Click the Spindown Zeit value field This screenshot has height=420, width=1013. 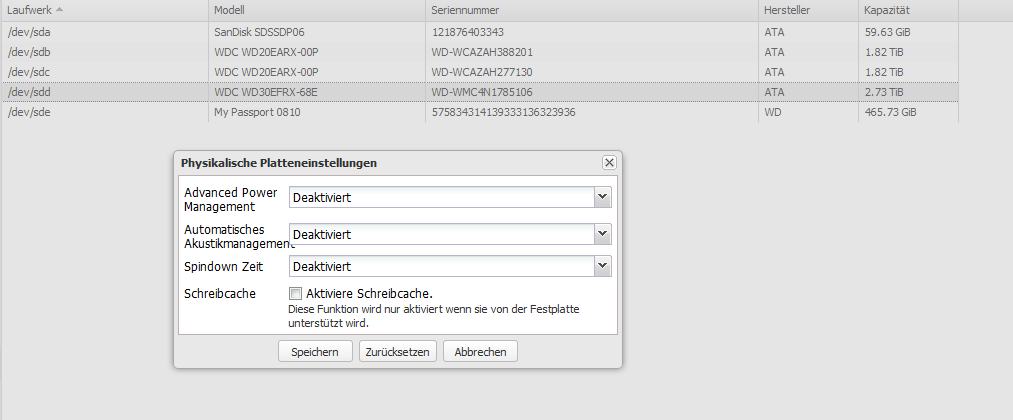(x=442, y=266)
